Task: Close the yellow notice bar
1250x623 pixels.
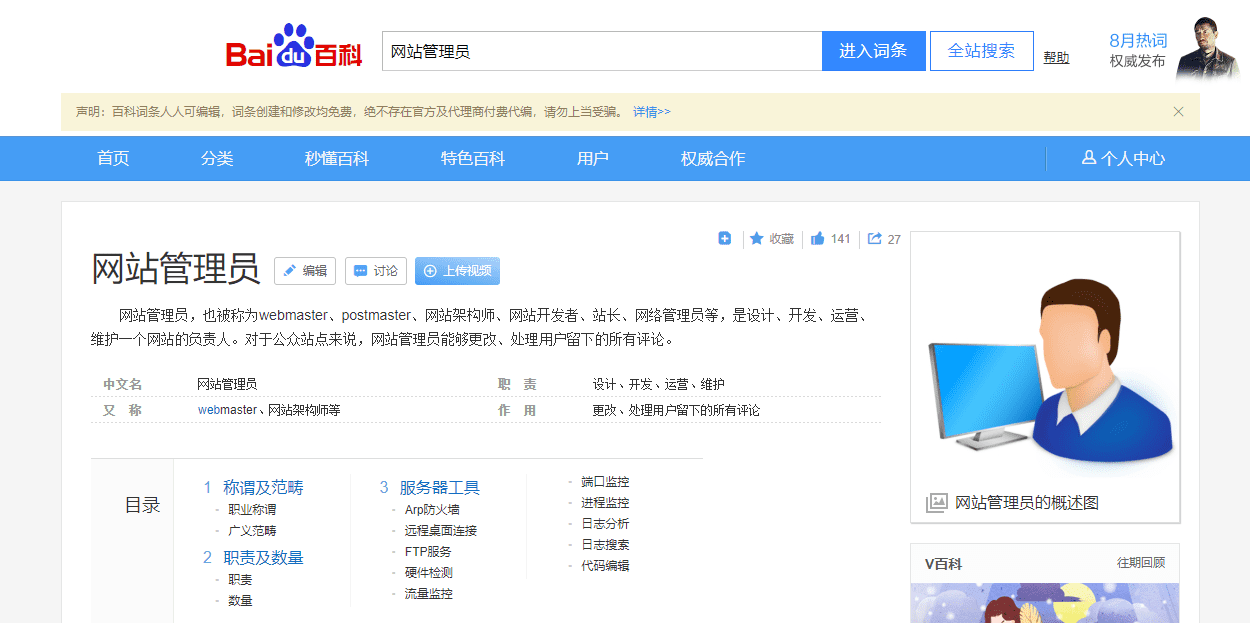Action: pos(1178,112)
